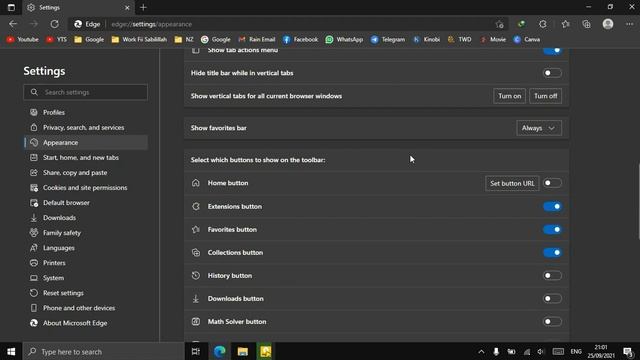The width and height of the screenshot is (640, 360).
Task: Click the taskbar Type here to search box
Action: 104,351
